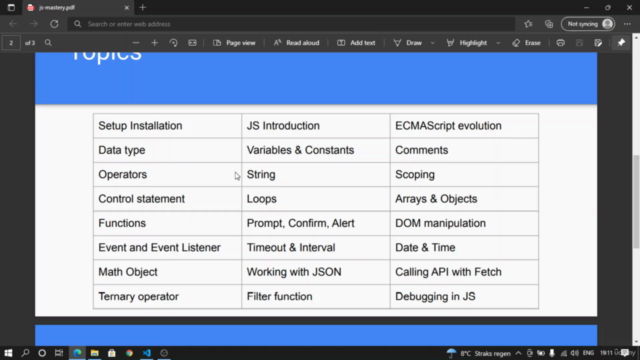Click the weather widget showing 8°C
Image resolution: width=640 pixels, height=360 pixels.
point(478,353)
